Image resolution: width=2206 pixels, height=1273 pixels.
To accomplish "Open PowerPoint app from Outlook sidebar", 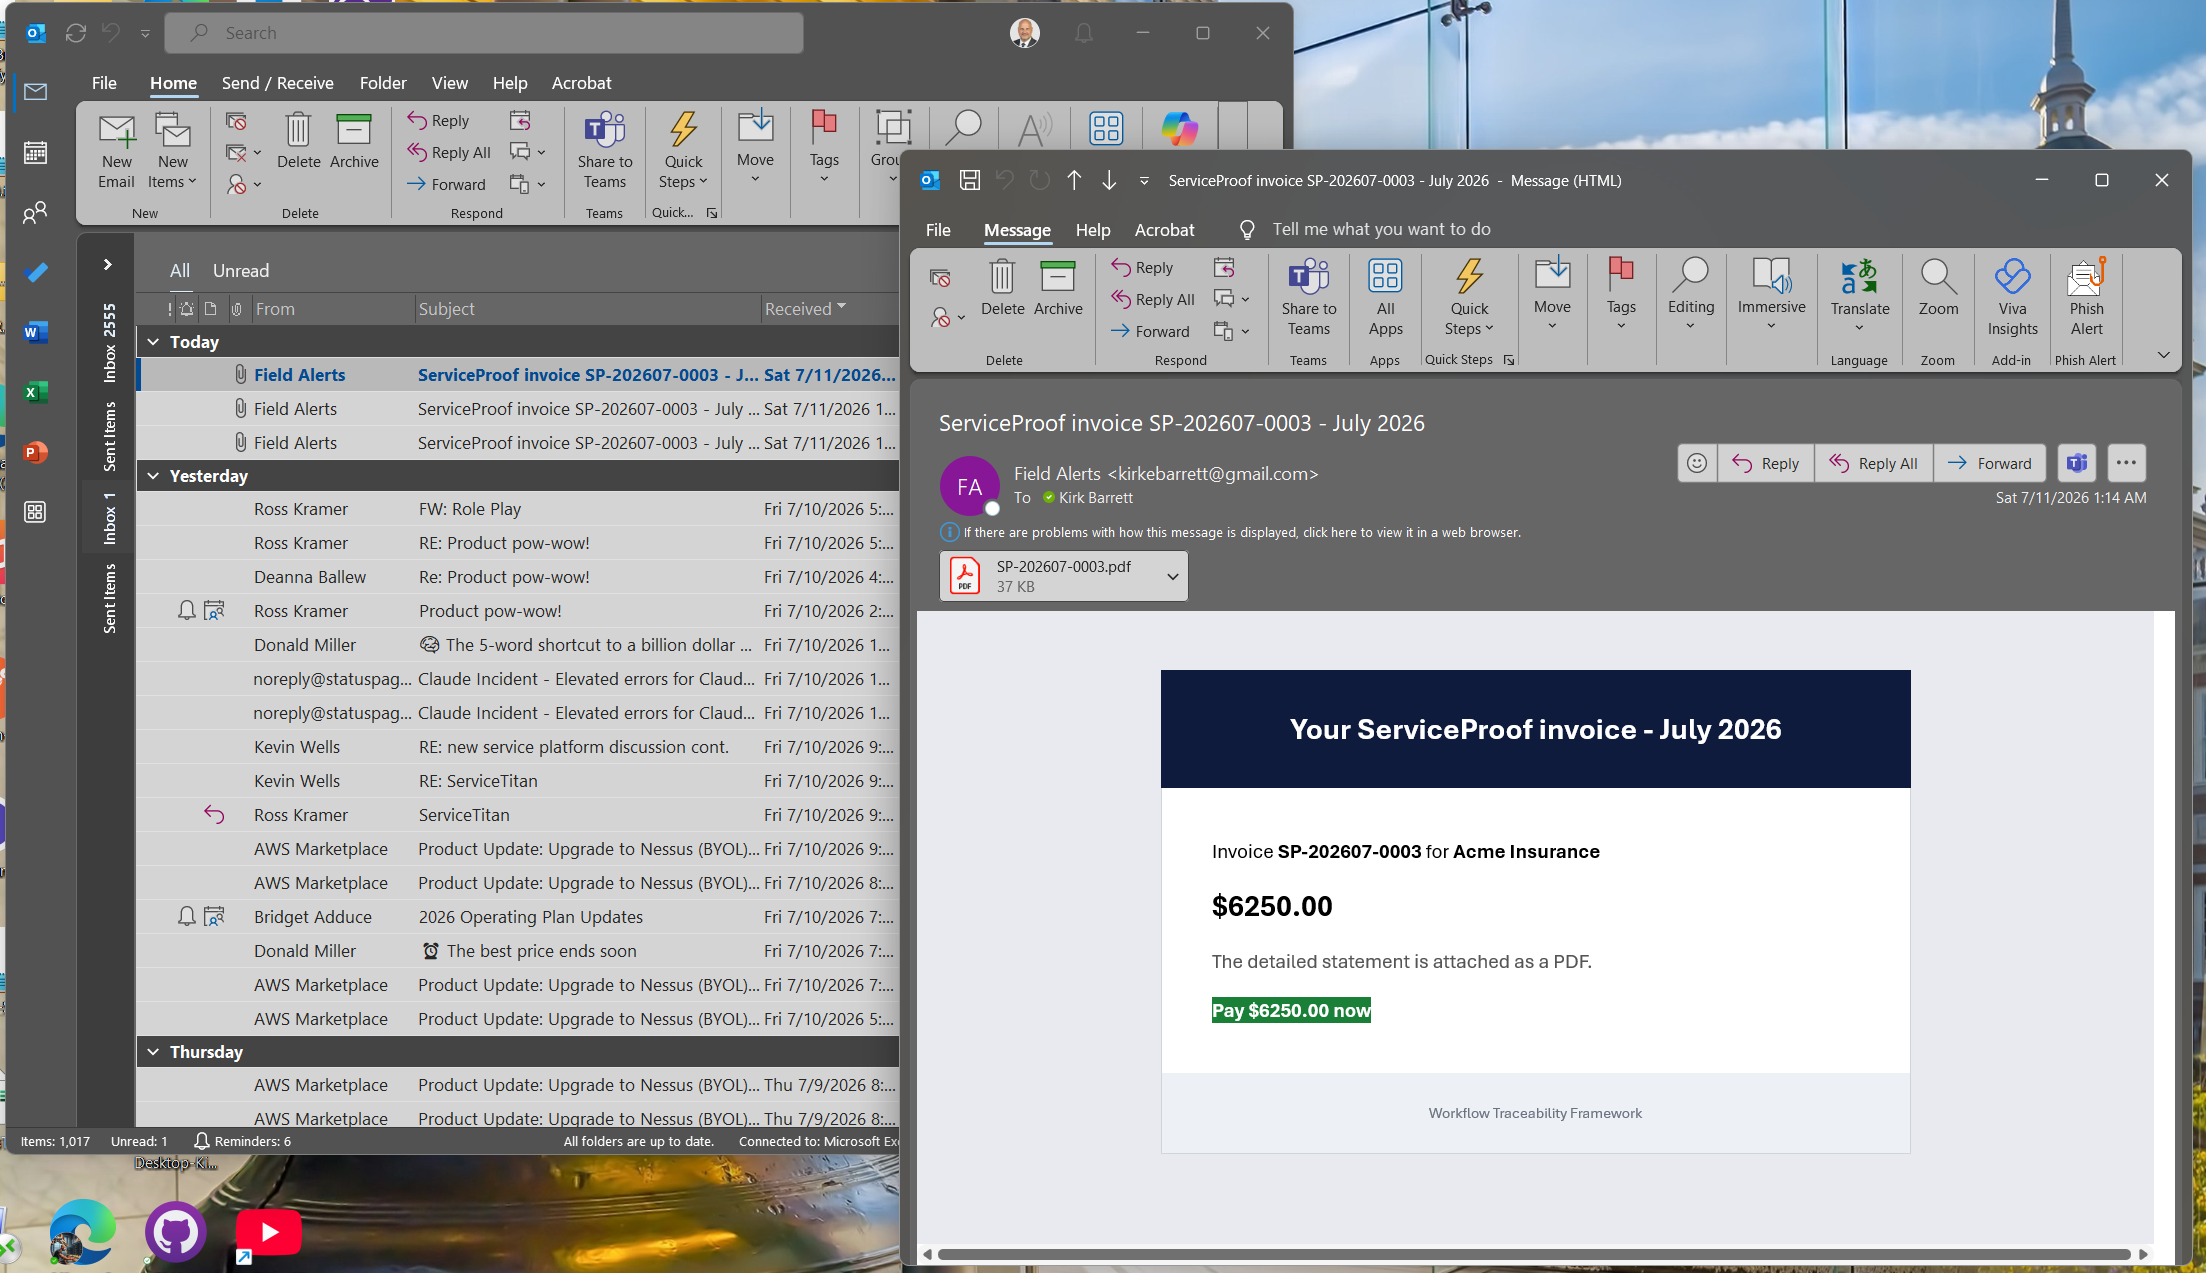I will click(x=35, y=452).
